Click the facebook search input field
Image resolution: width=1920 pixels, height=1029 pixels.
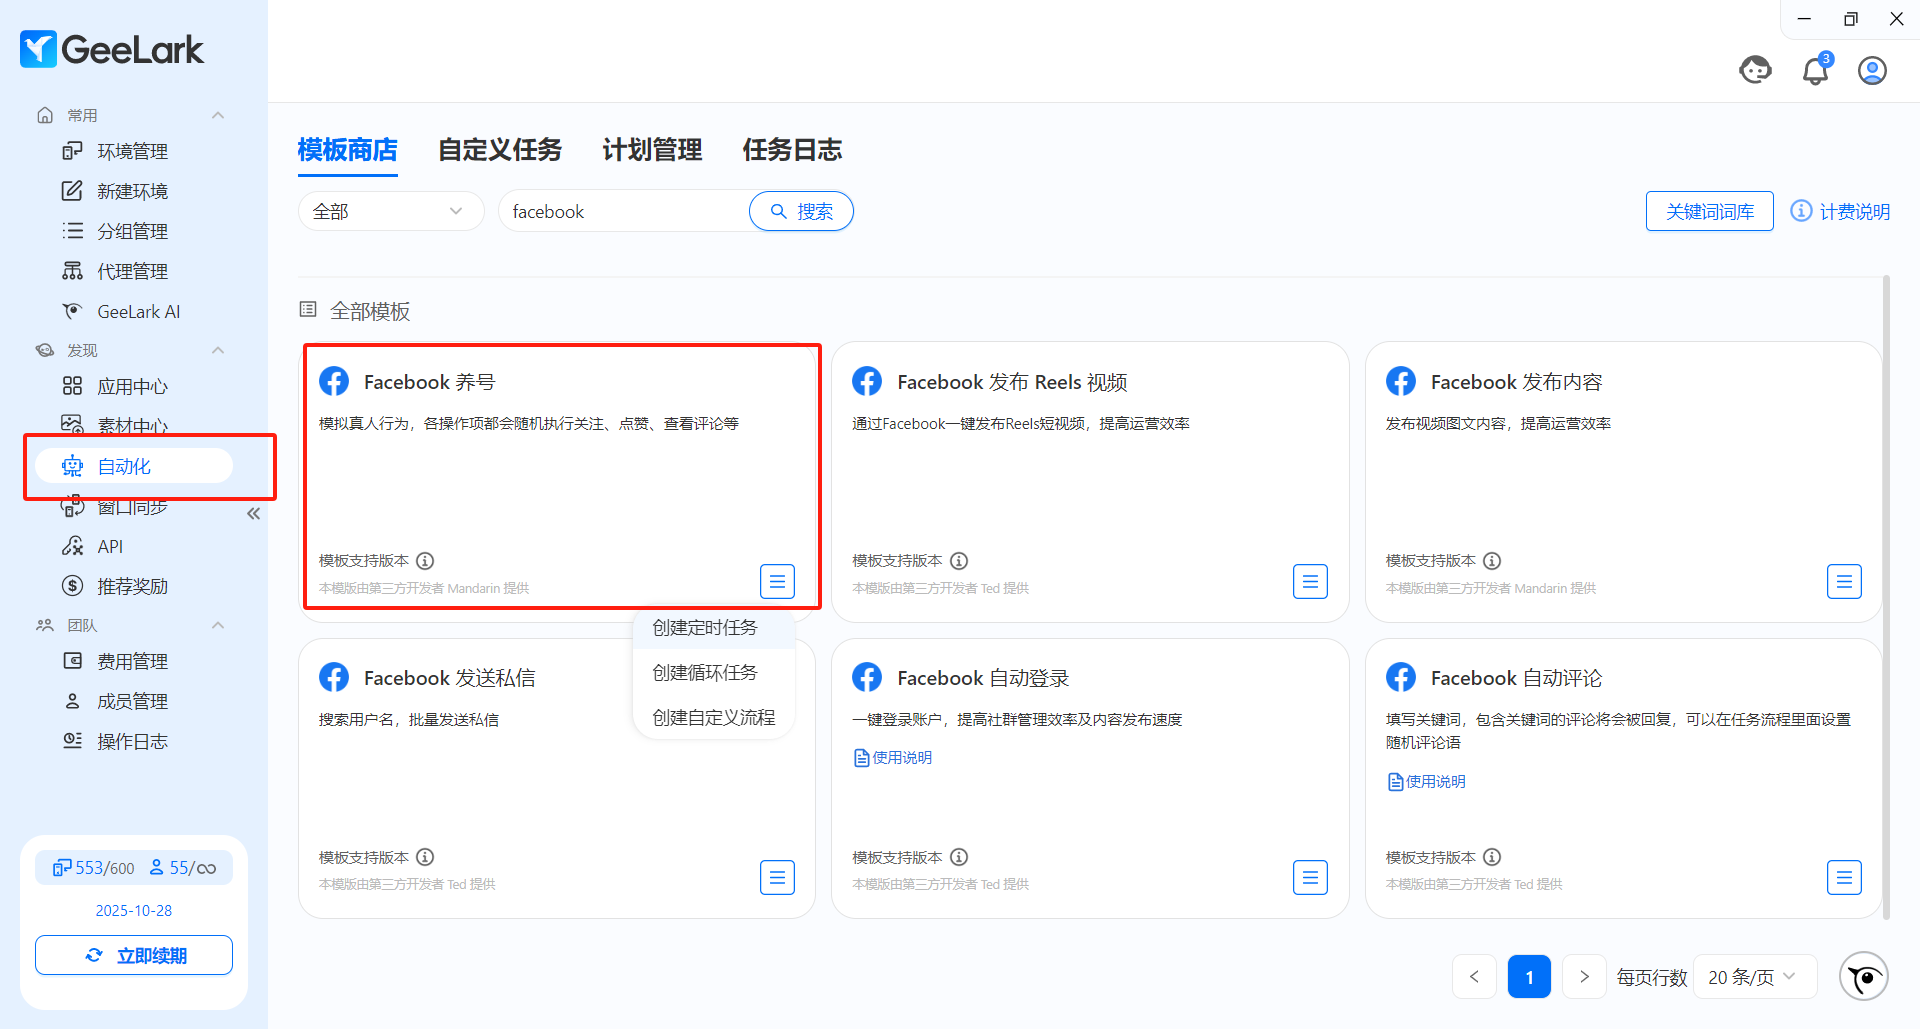[625, 211]
